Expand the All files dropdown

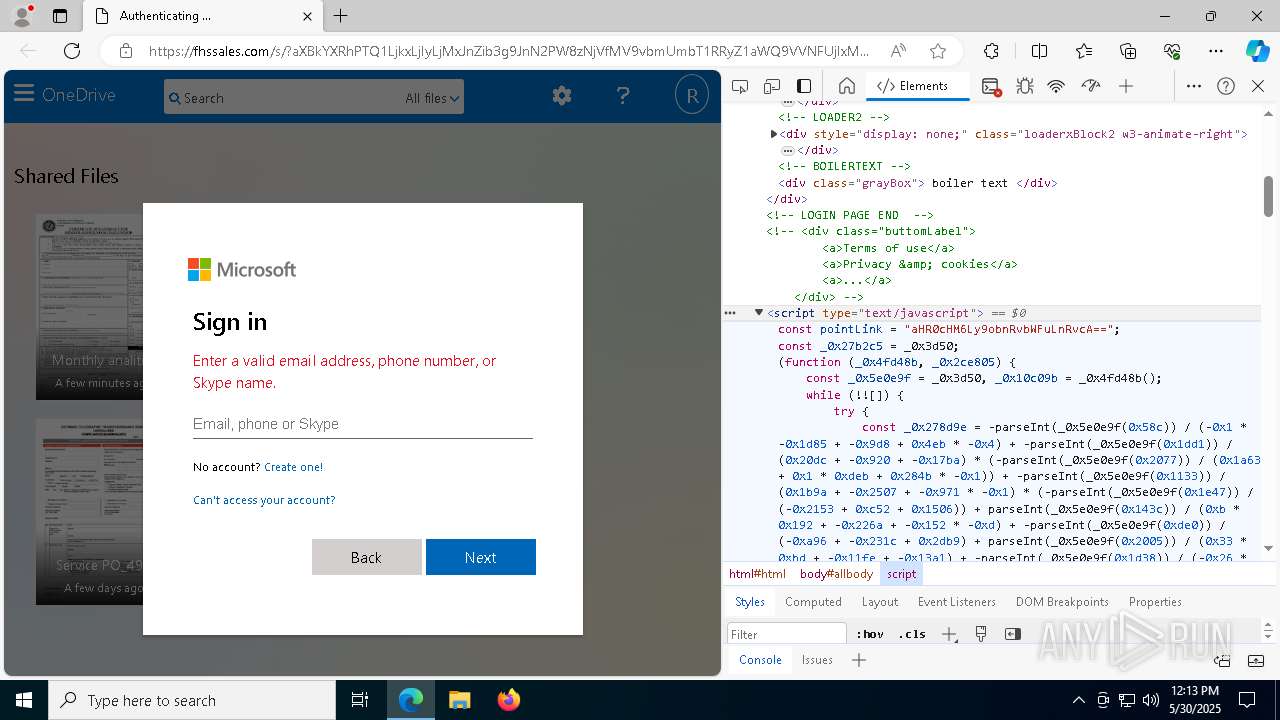(432, 98)
